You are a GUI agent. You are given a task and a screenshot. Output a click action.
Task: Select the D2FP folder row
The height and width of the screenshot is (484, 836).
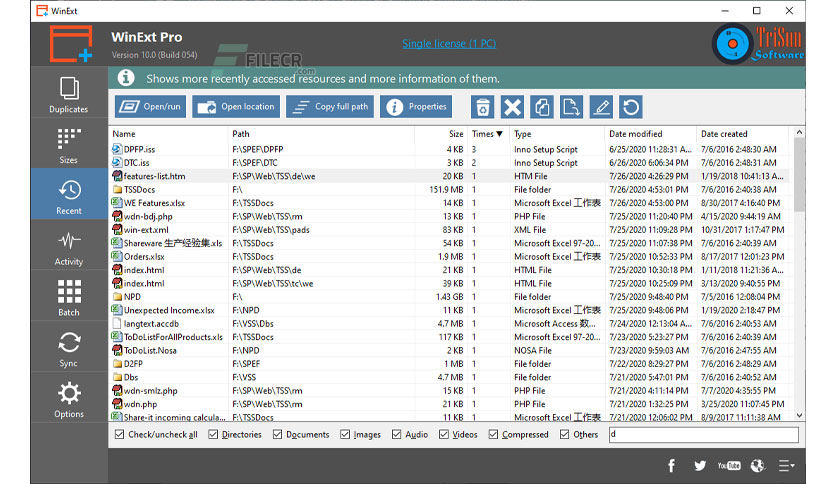tap(449, 364)
